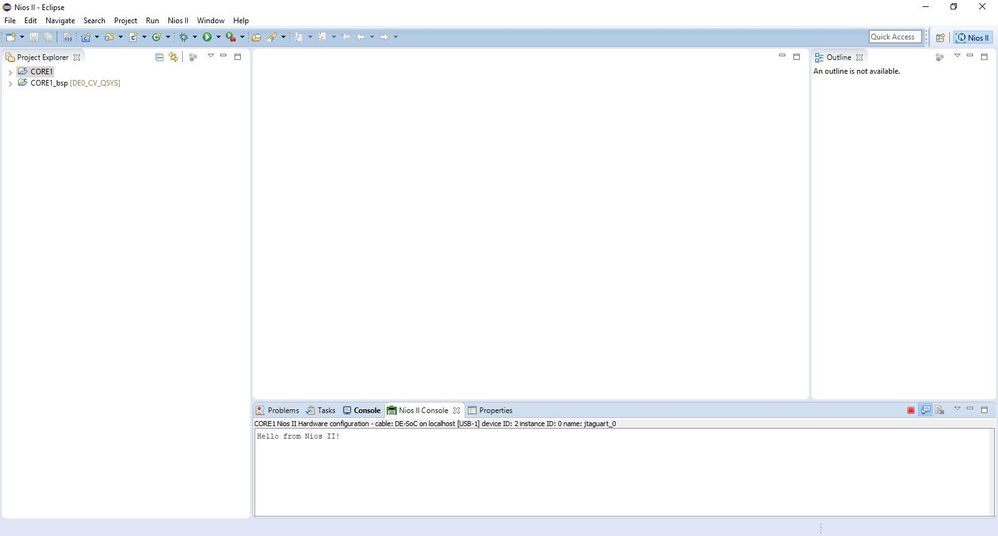Open the Edit menu
This screenshot has height=536, width=998.
pyautogui.click(x=31, y=20)
